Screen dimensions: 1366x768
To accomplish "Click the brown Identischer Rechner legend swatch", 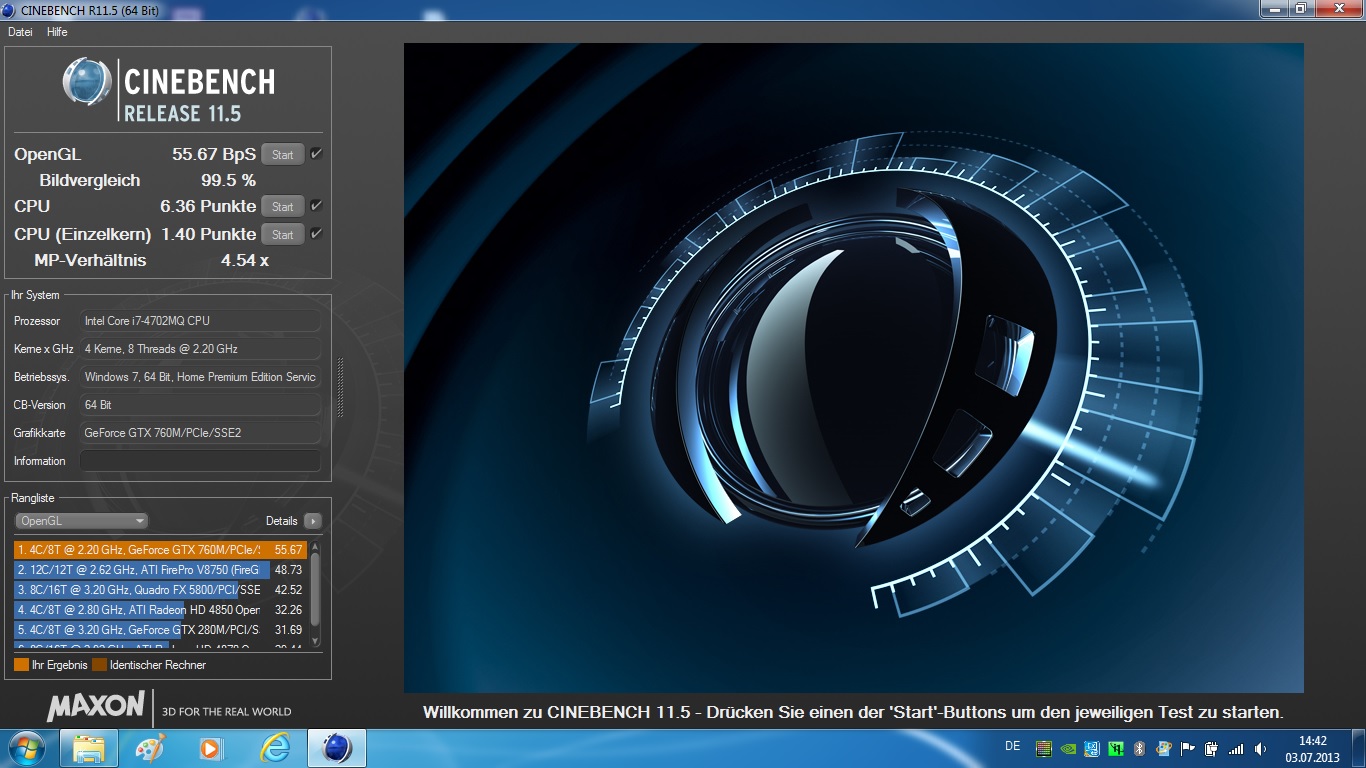I will pos(100,665).
